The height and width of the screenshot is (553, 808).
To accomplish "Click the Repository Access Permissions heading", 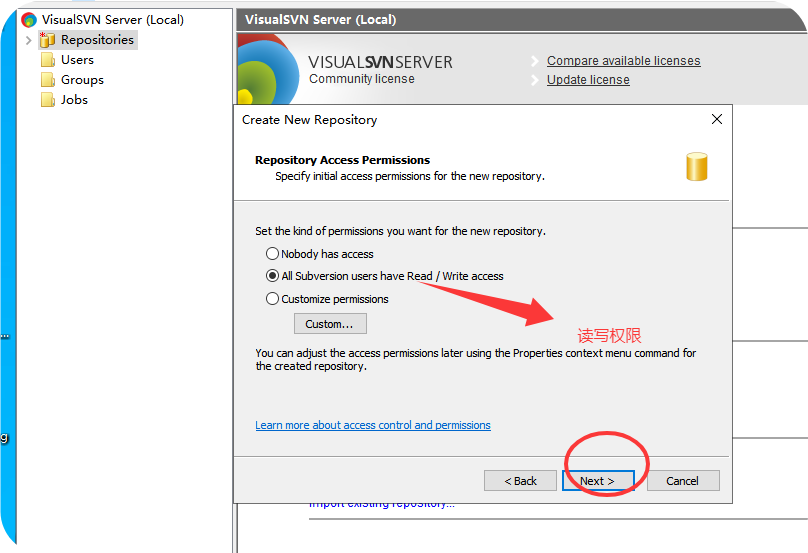I will point(342,160).
